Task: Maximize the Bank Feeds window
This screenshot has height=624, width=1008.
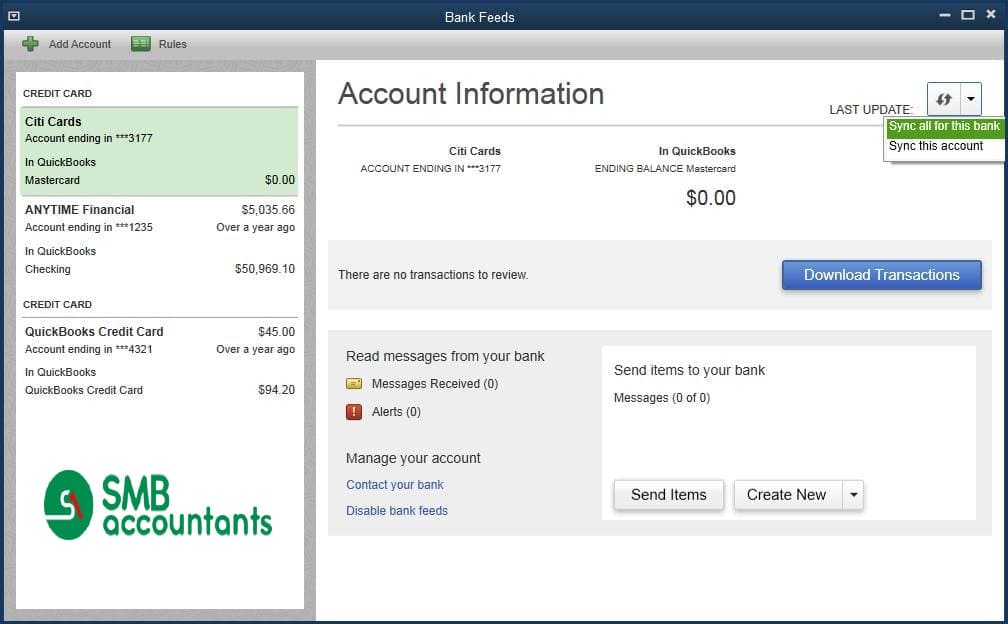Action: click(968, 15)
